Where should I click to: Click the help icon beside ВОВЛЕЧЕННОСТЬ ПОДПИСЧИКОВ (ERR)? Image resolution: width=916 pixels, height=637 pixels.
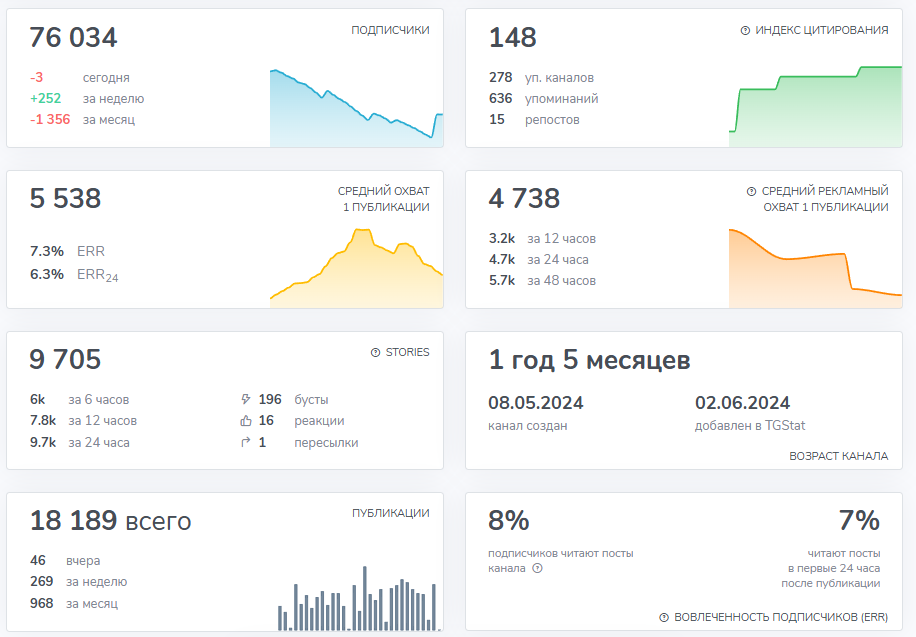(x=664, y=617)
